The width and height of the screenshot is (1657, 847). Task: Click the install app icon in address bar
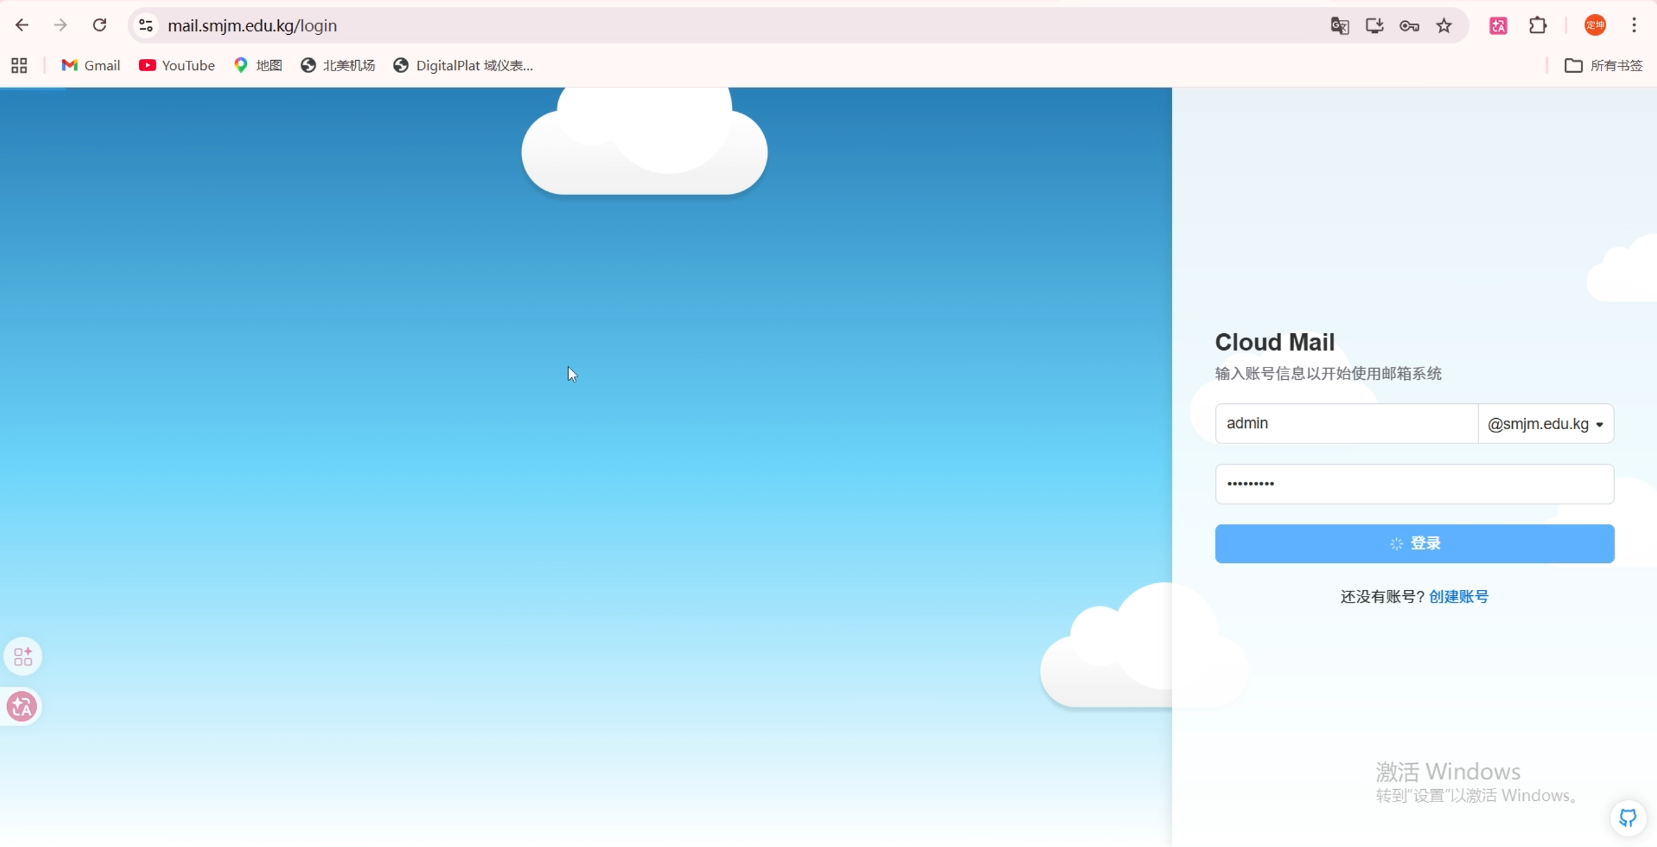(1374, 26)
